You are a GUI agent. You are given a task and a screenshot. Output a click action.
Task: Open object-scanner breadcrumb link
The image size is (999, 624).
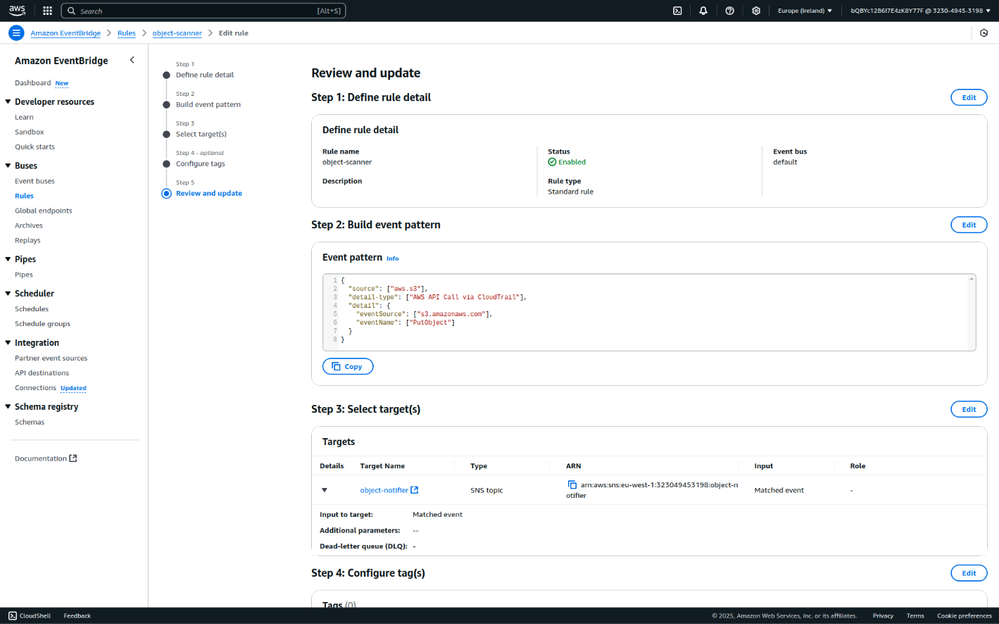tap(177, 33)
